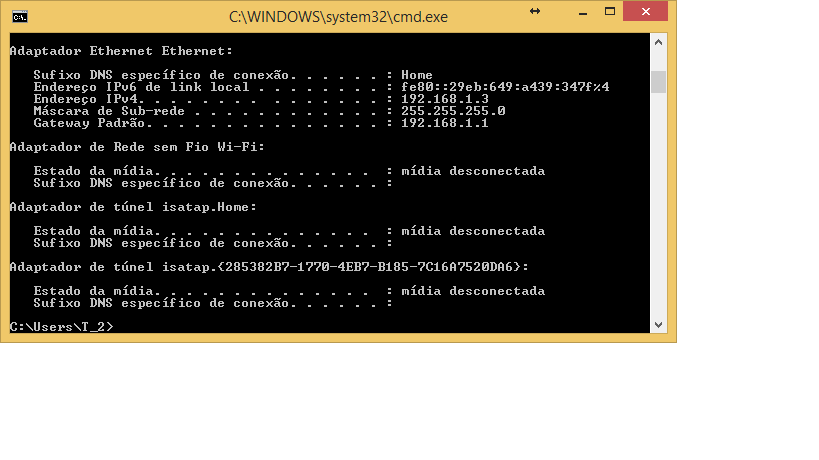The width and height of the screenshot is (819, 460).
Task: Minimize the cmd.exe window
Action: click(x=583, y=13)
